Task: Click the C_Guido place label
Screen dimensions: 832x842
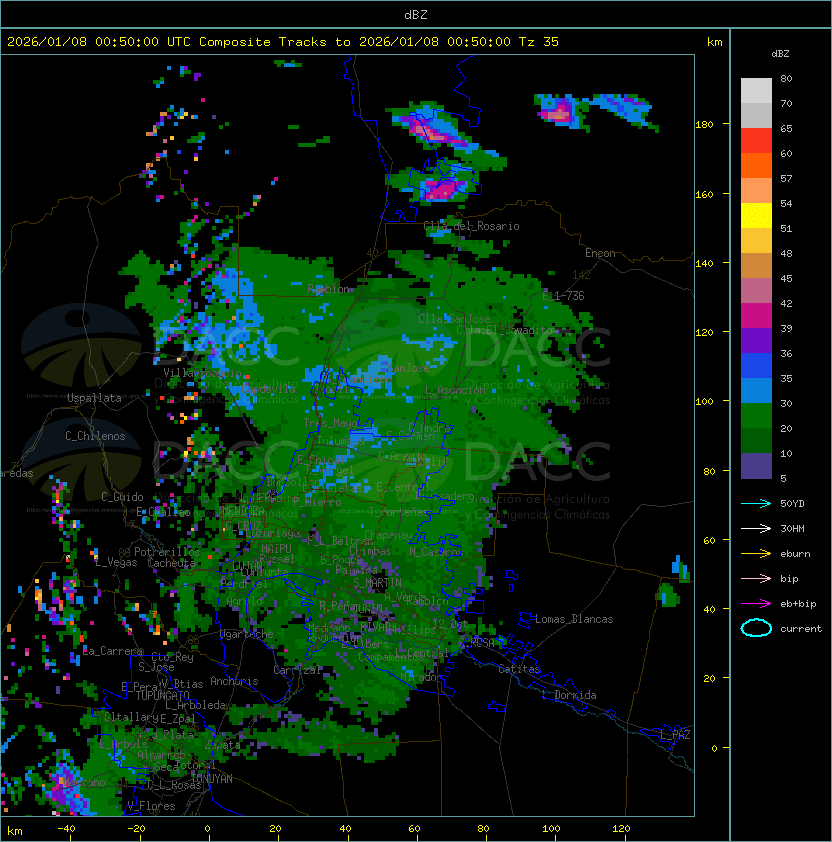Action: coord(122,497)
